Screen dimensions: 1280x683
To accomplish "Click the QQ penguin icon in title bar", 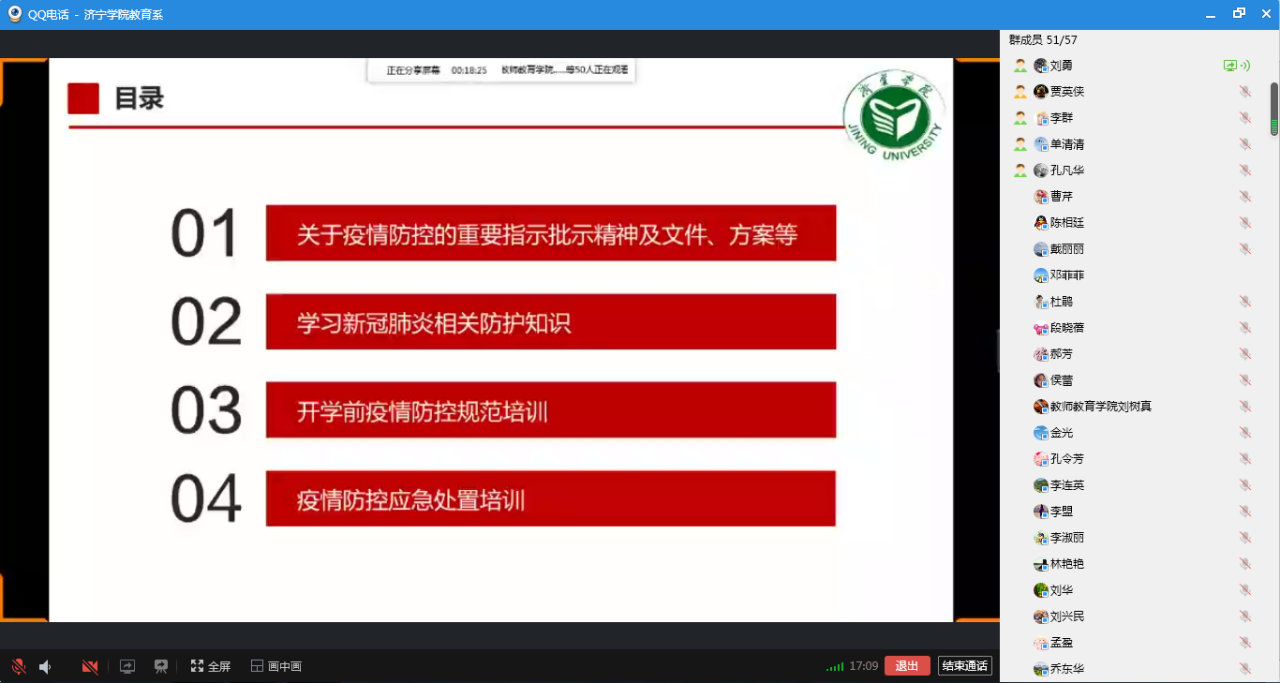I will click(x=14, y=14).
